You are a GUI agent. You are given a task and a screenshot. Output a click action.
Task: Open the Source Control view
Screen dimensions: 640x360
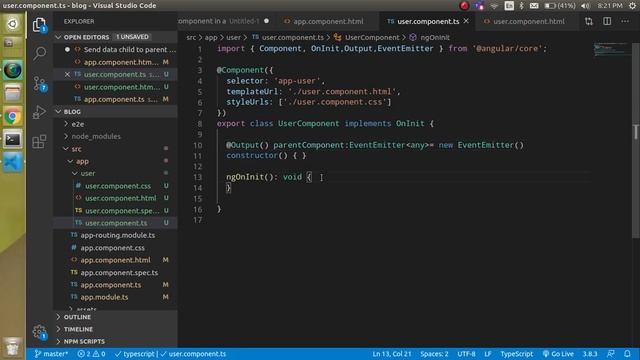(40, 84)
